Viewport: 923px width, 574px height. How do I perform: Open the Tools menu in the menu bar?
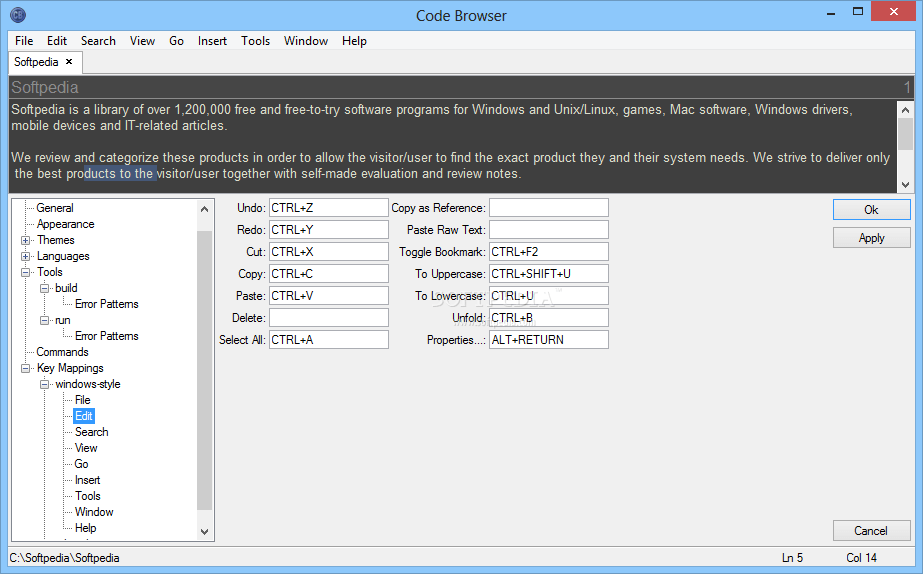coord(255,41)
